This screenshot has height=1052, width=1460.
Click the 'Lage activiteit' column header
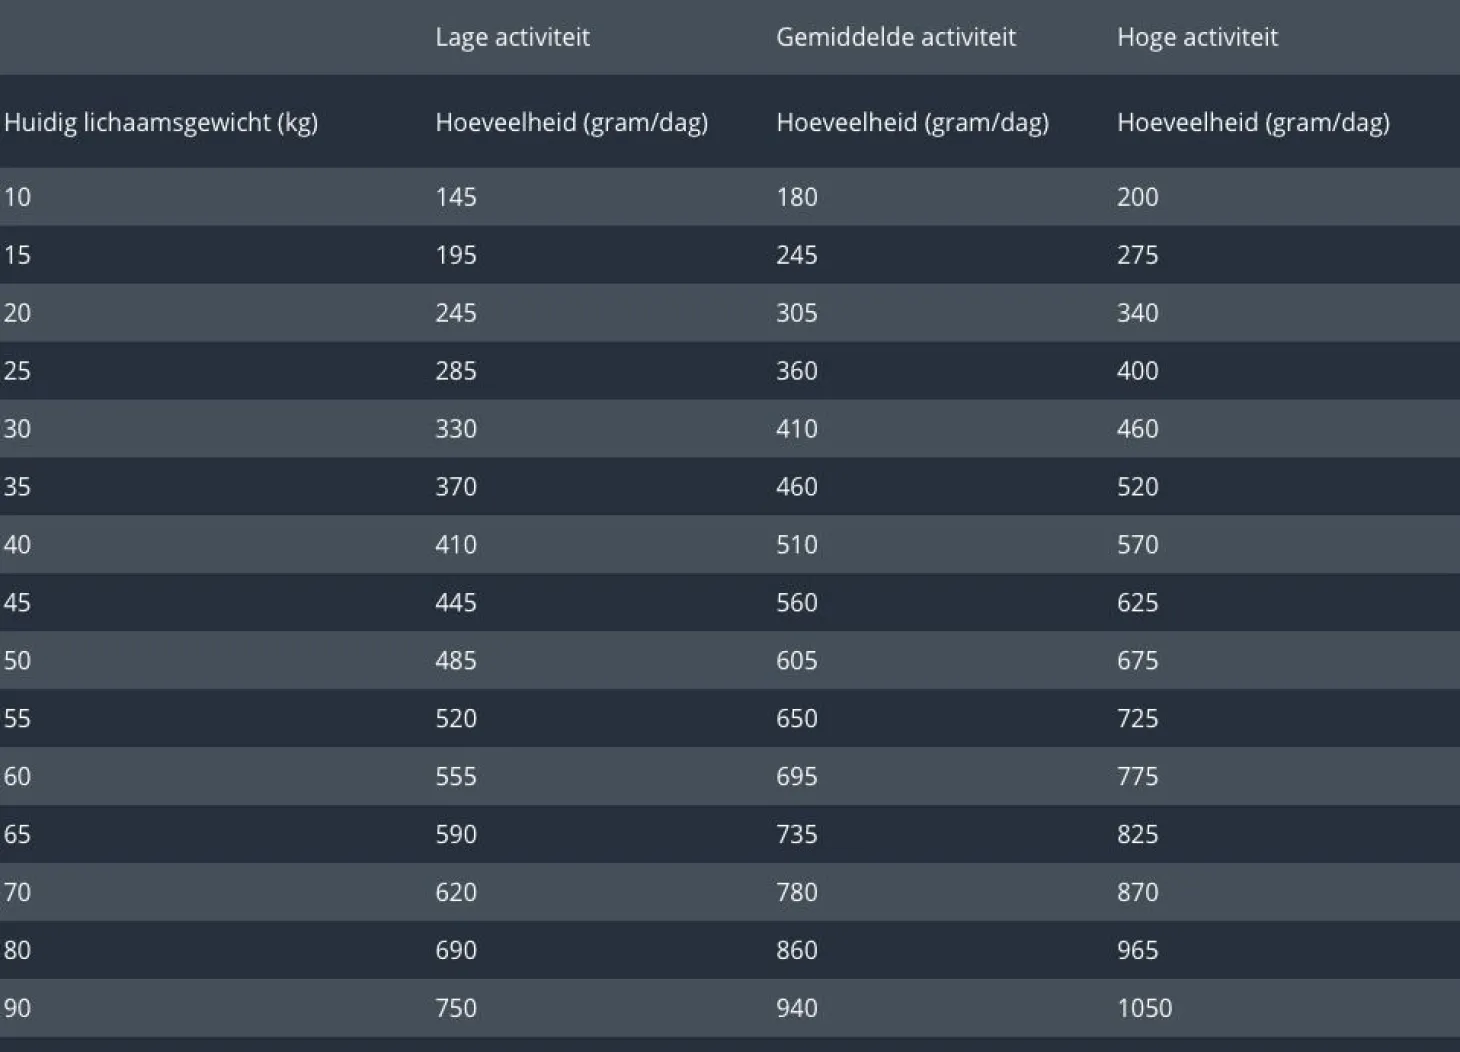(x=512, y=38)
